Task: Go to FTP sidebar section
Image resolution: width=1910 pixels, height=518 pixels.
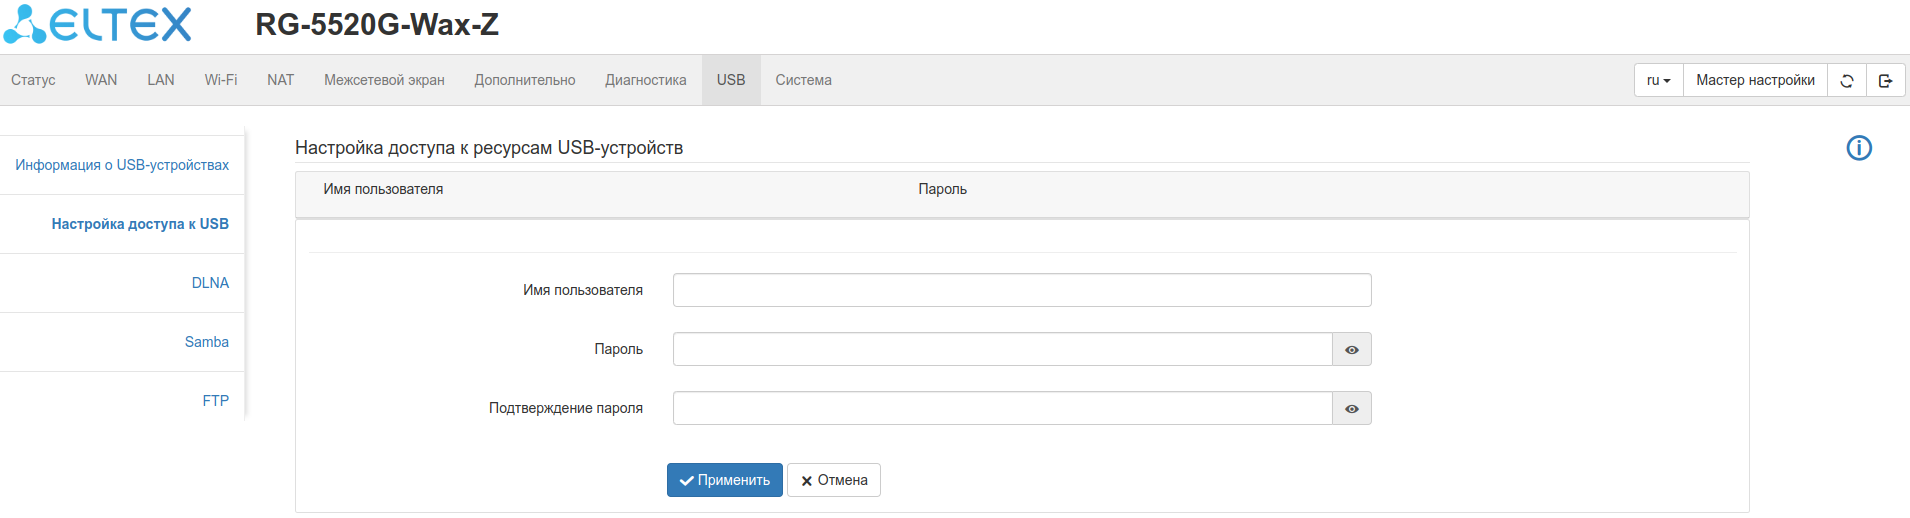Action: pyautogui.click(x=215, y=401)
